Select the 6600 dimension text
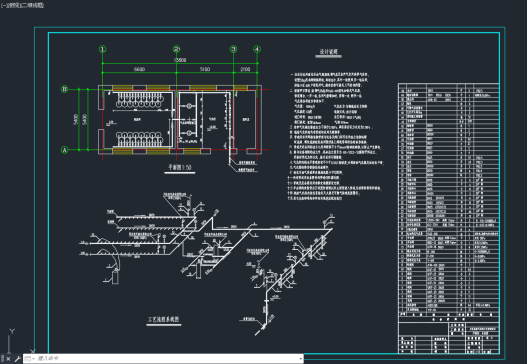The image size is (527, 364). pos(139,69)
